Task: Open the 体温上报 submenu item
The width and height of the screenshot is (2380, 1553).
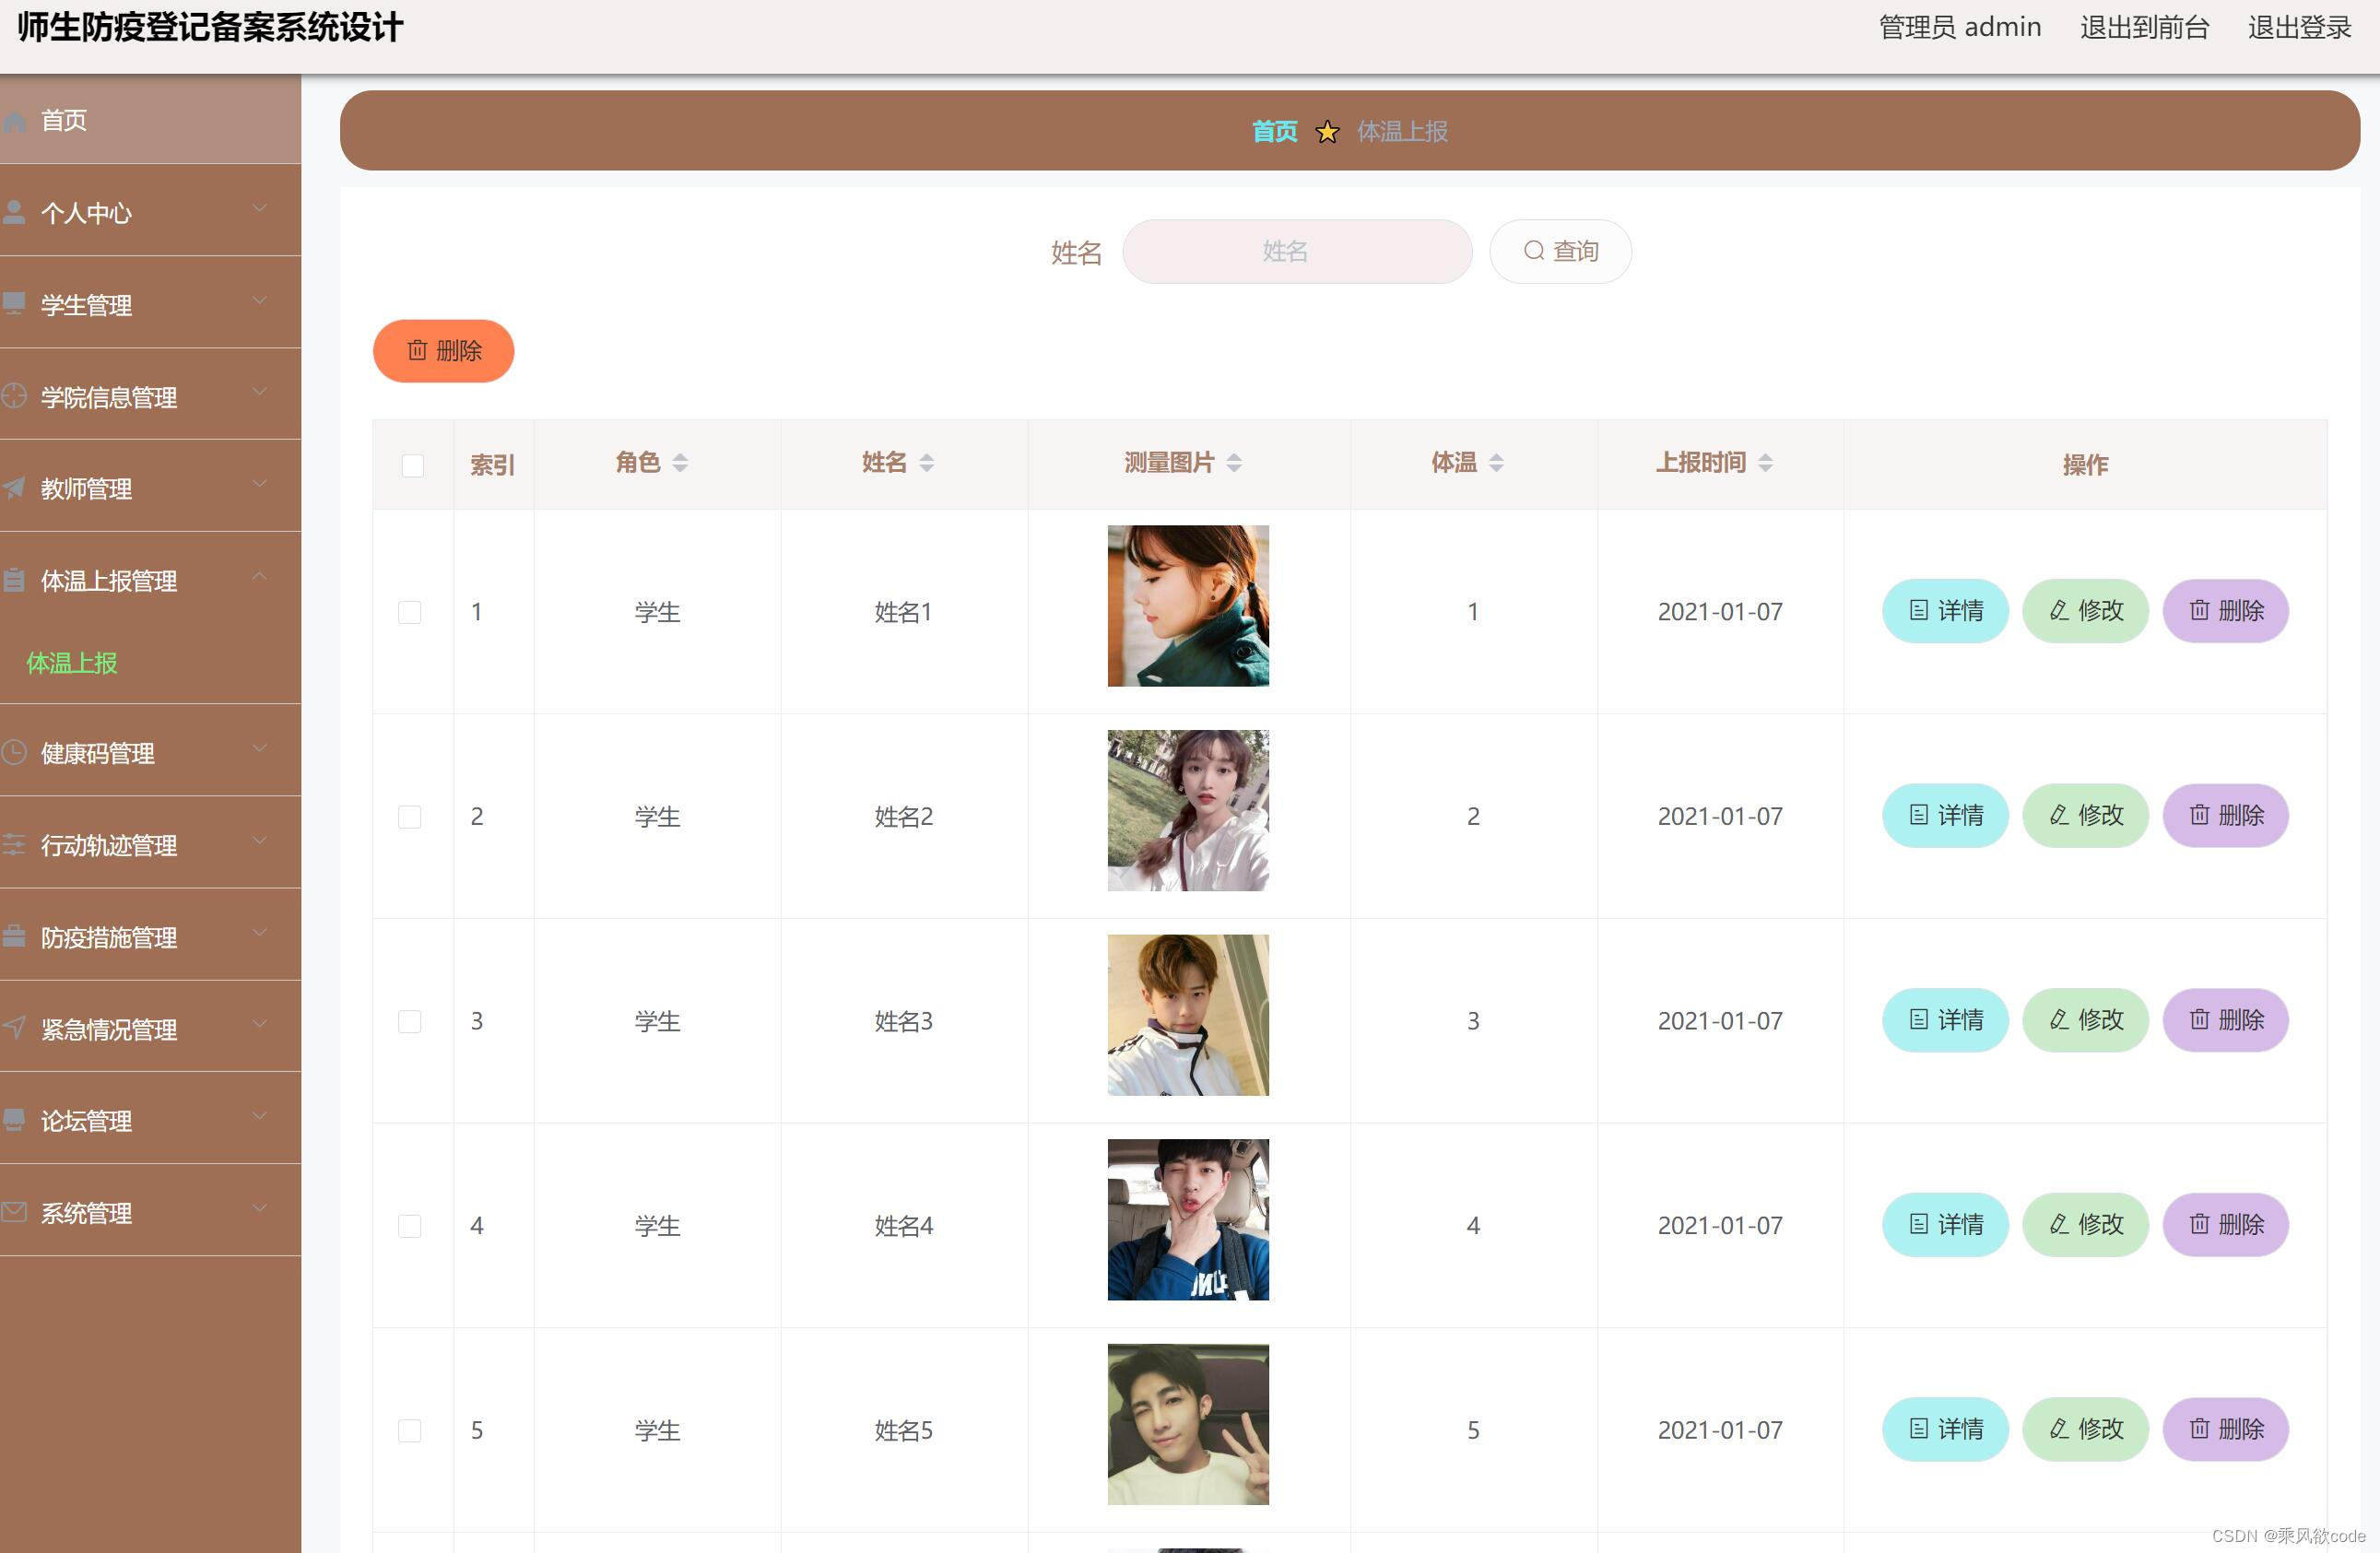Action: pos(72,663)
